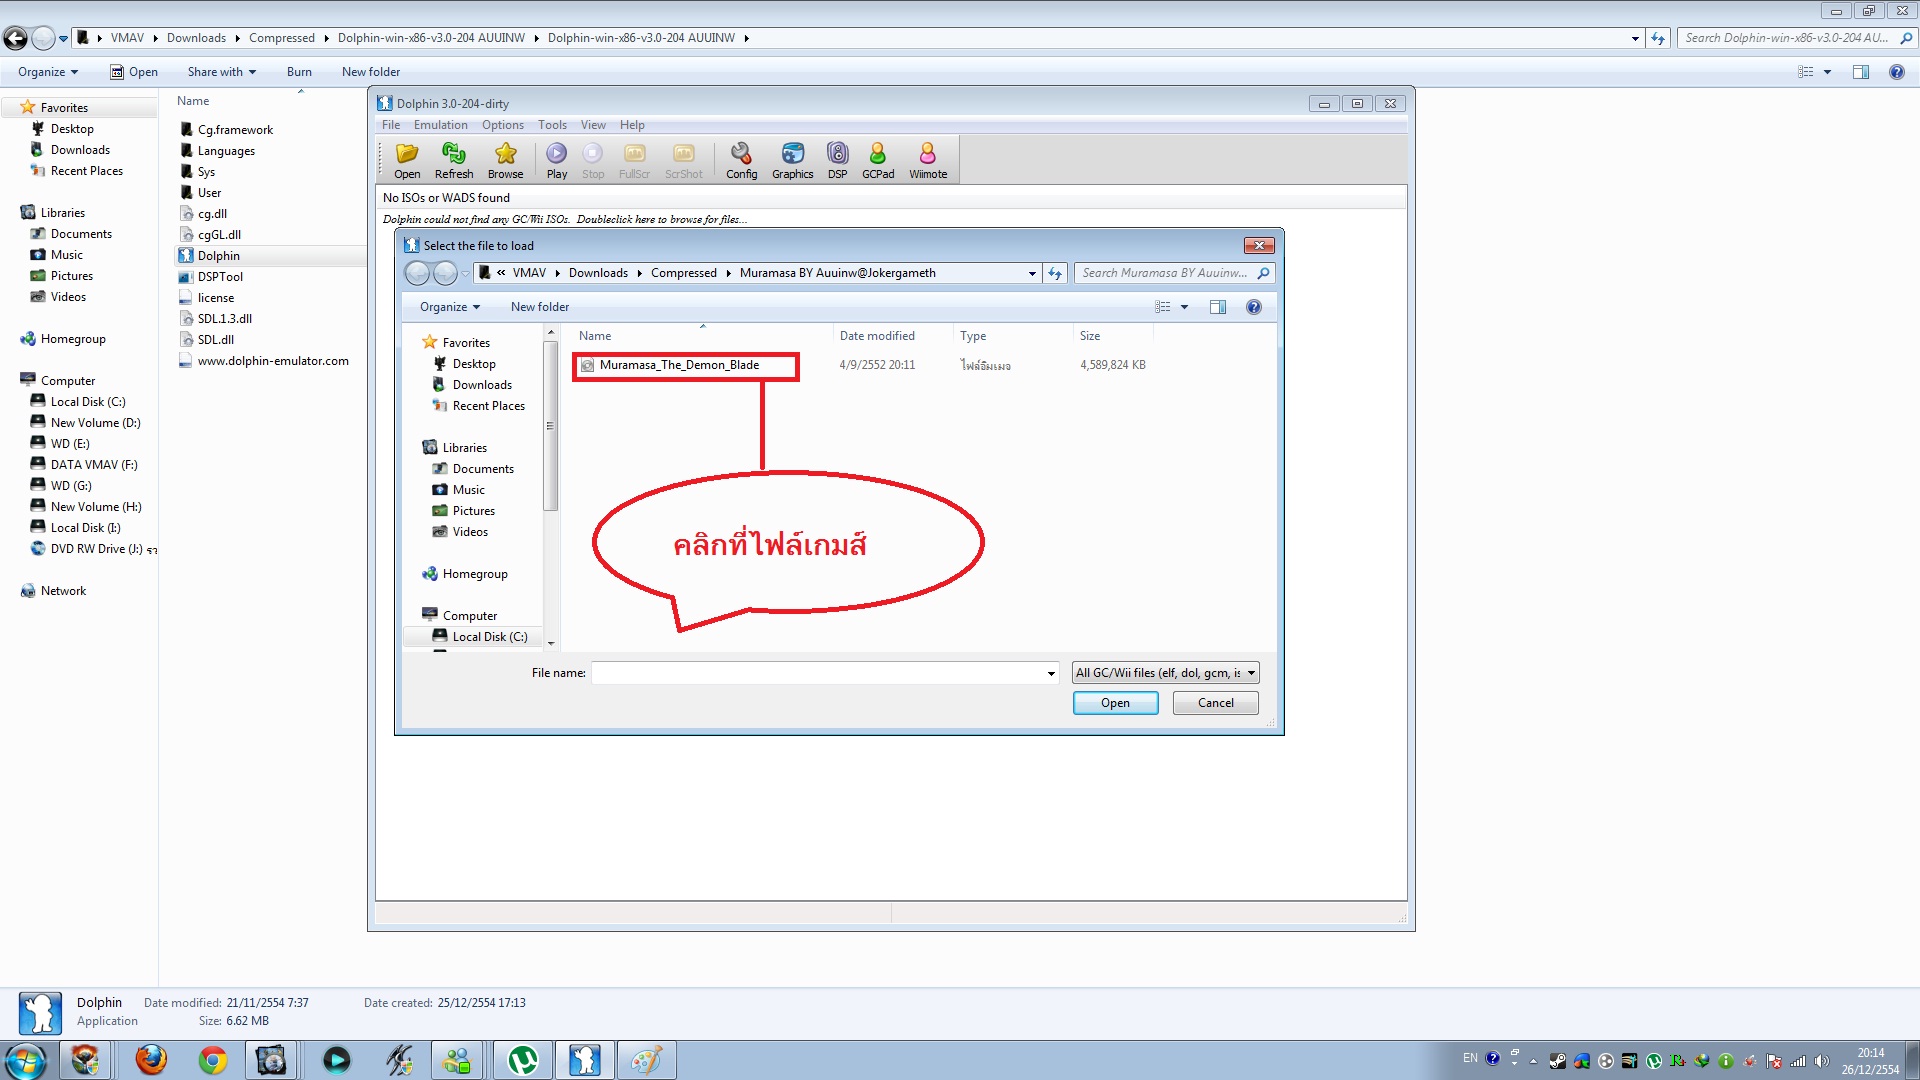This screenshot has height=1080, width=1920.
Task: Click the ScrShot icon in Dolphin toolbar
Action: [x=684, y=160]
